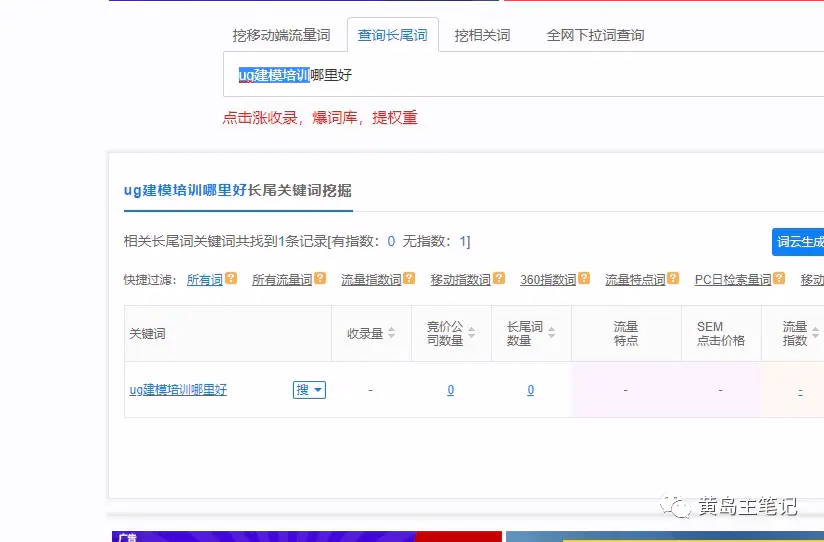Click the help icon beside 所有词
Screen dimensions: 824x542
[x=231, y=279]
